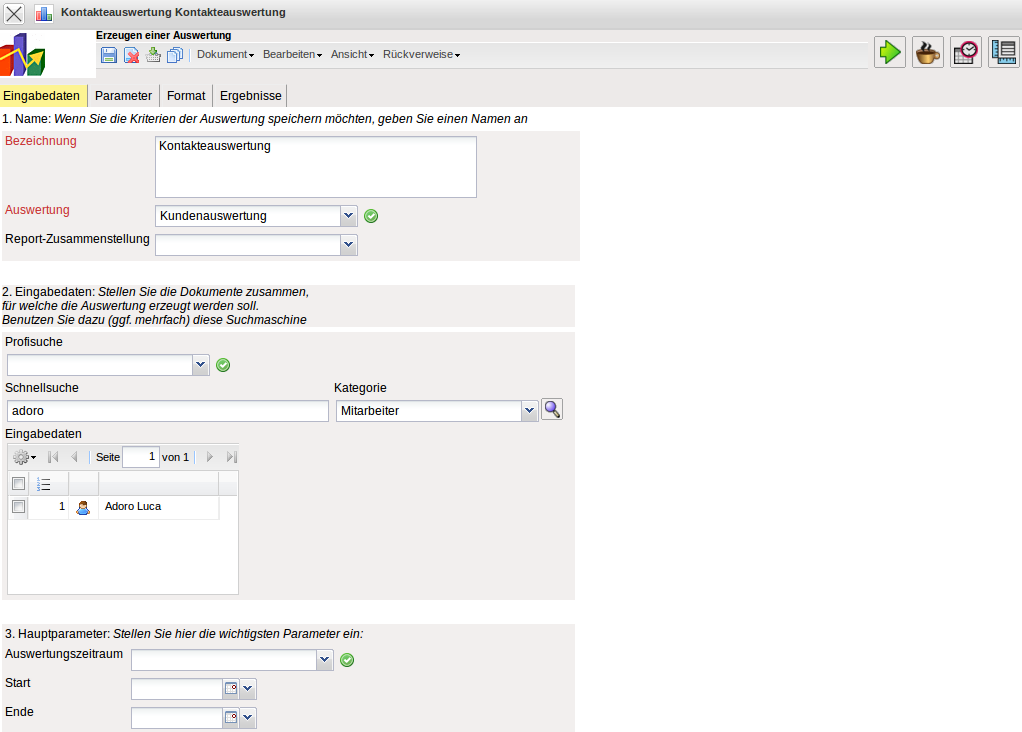Open the Ansicht menu

[353, 54]
